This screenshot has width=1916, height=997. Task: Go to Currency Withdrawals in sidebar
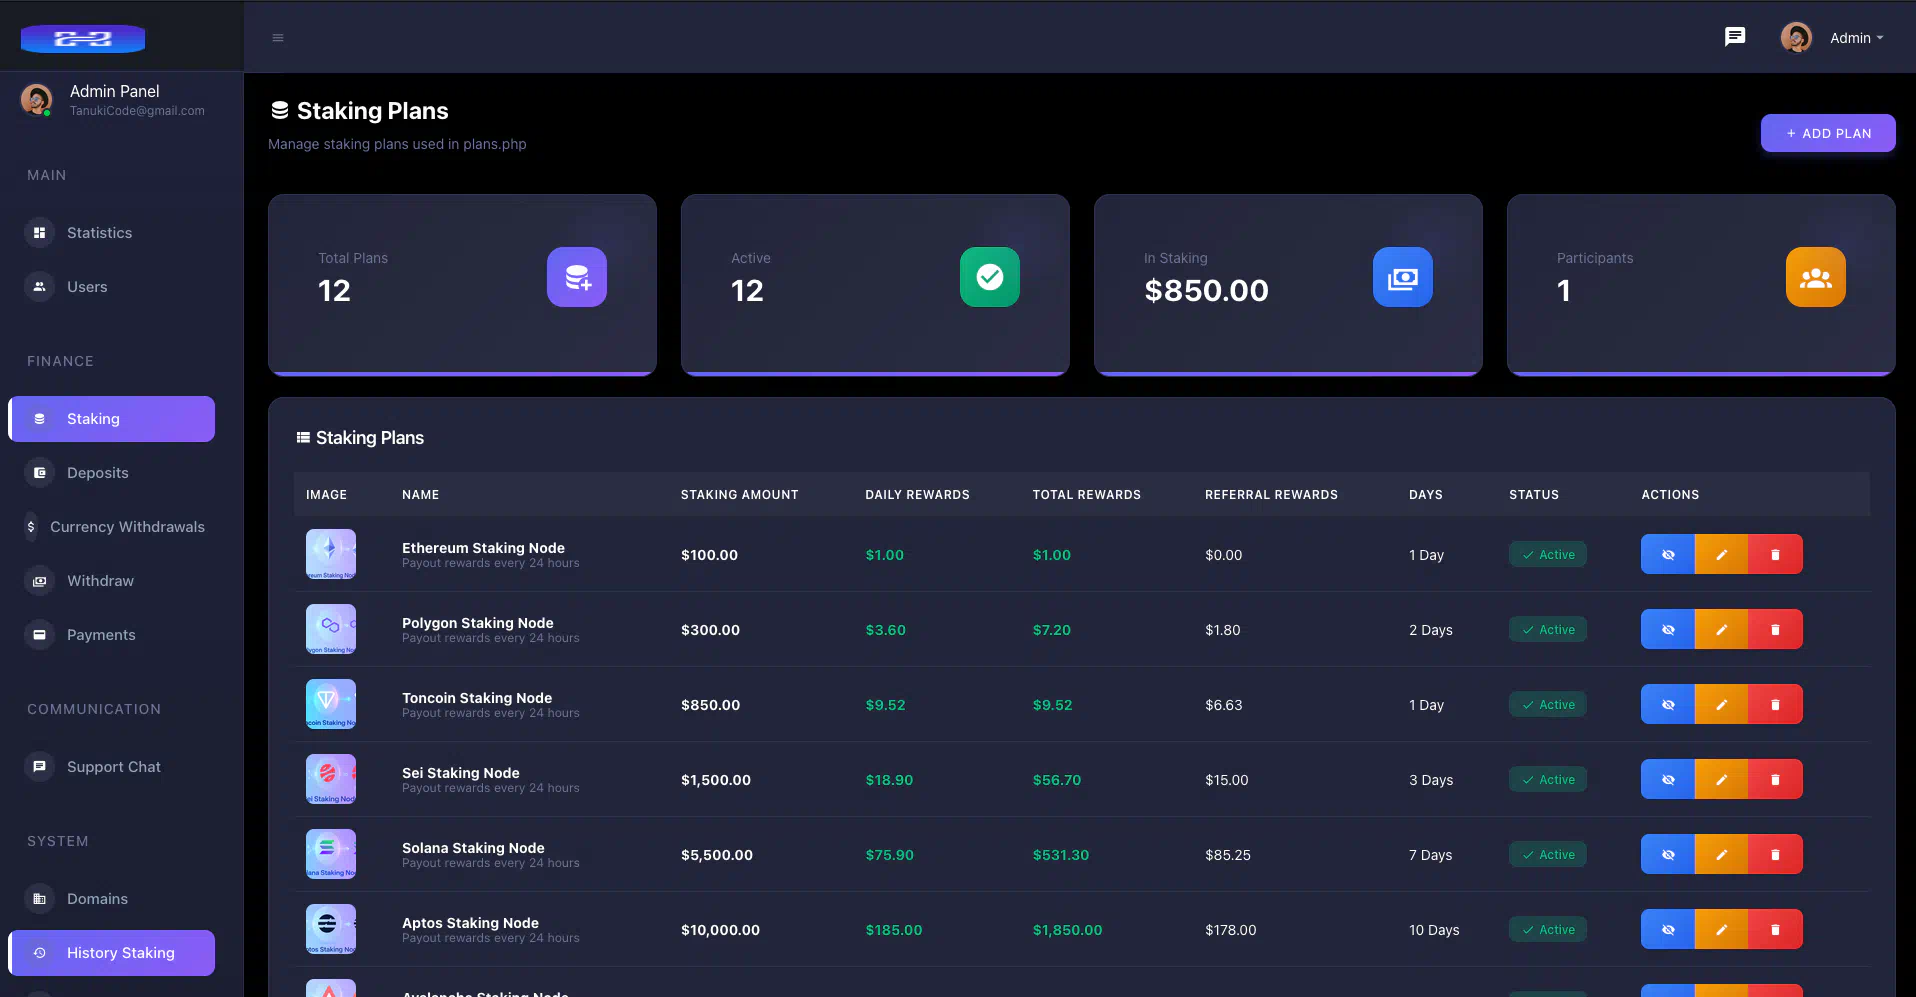pyautogui.click(x=127, y=527)
